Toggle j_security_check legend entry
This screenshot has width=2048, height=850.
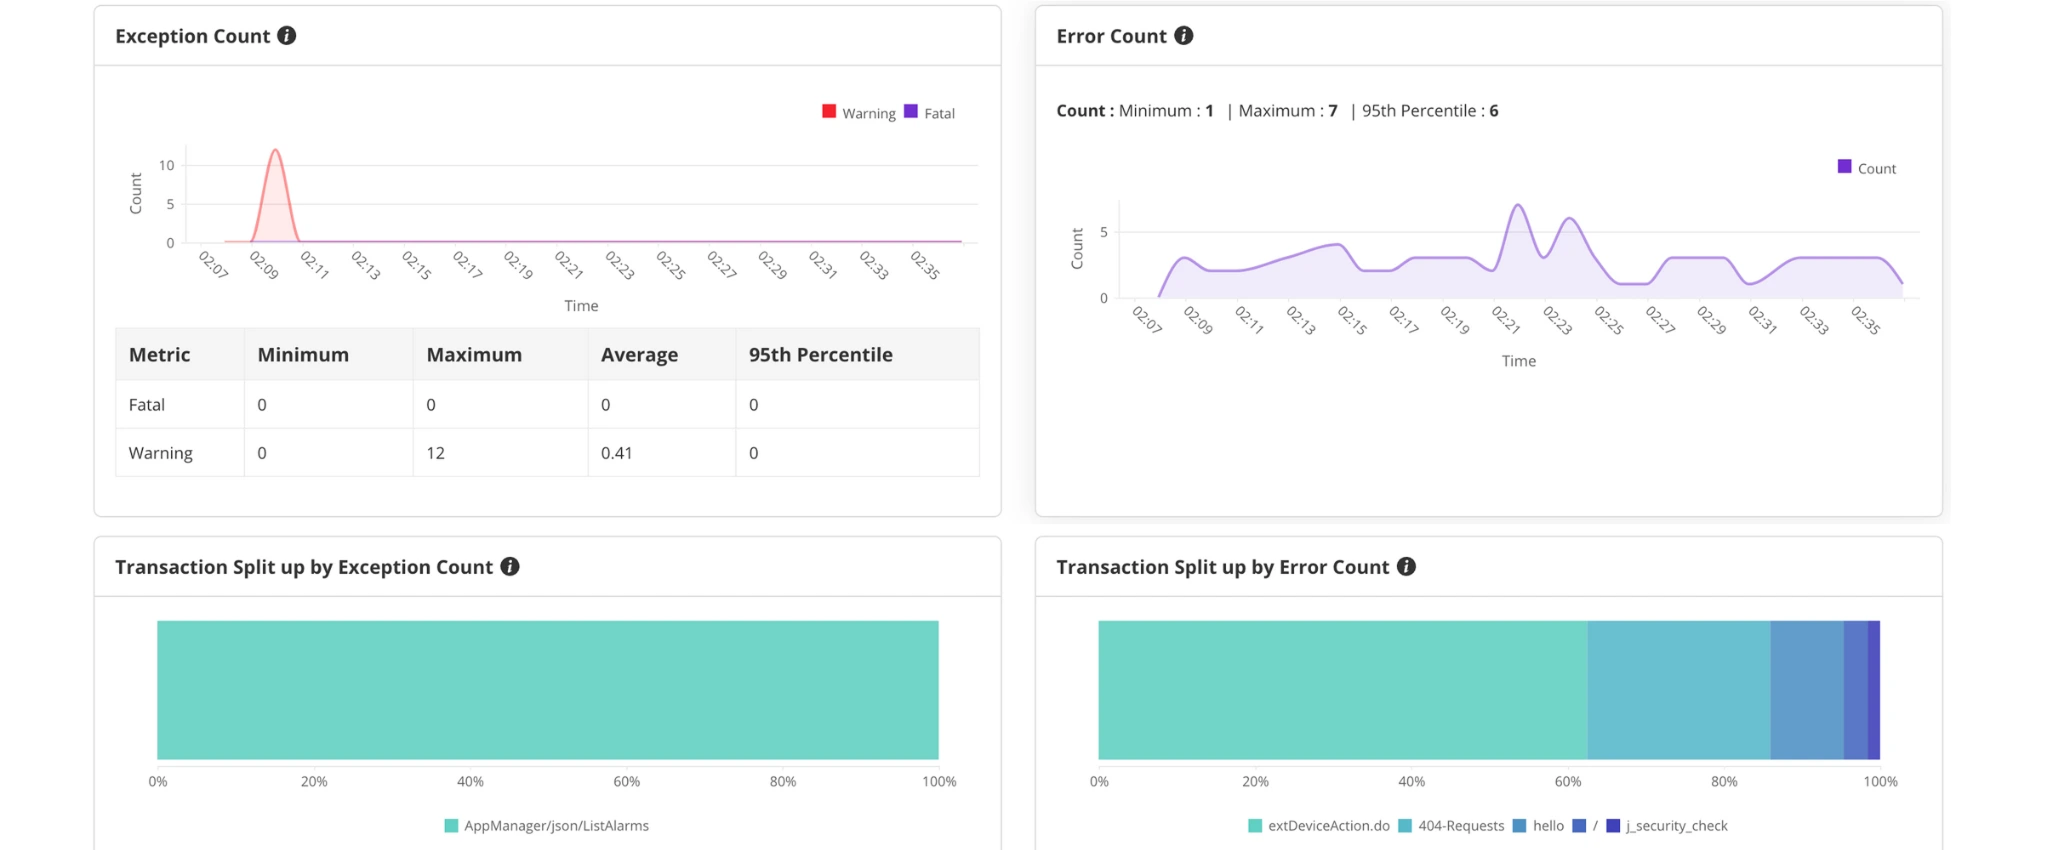[x=1666, y=826]
